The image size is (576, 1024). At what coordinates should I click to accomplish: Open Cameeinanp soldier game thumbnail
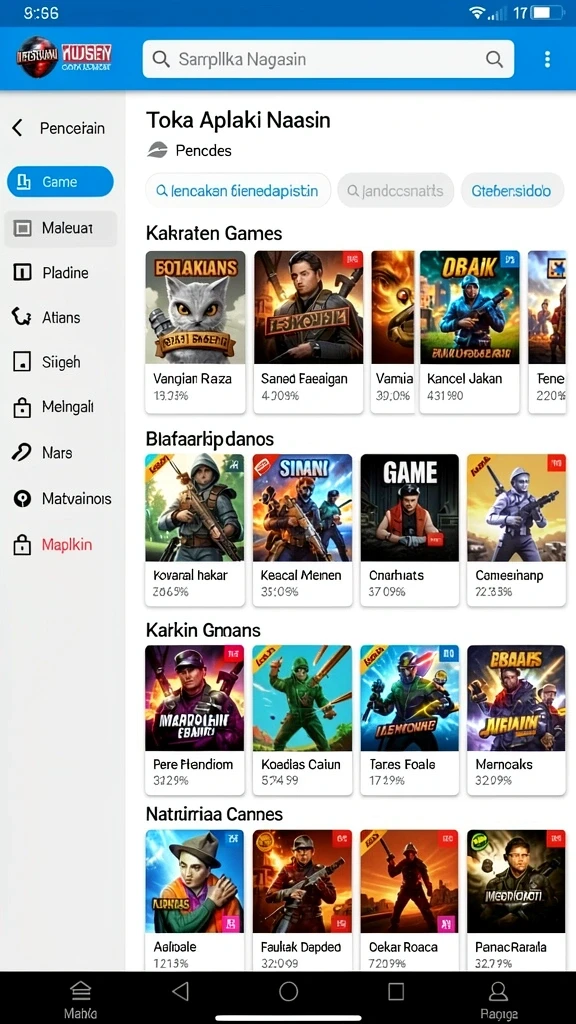pyautogui.click(x=516, y=507)
